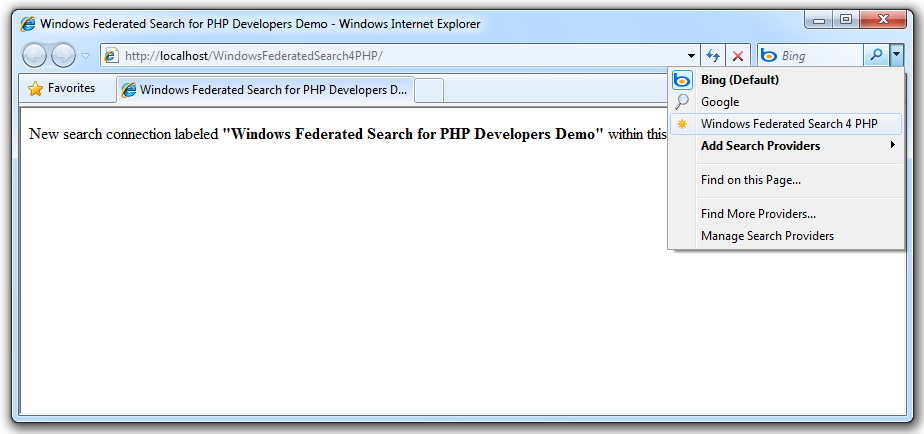Click the Refresh page icon
924x434 pixels.
click(713, 56)
